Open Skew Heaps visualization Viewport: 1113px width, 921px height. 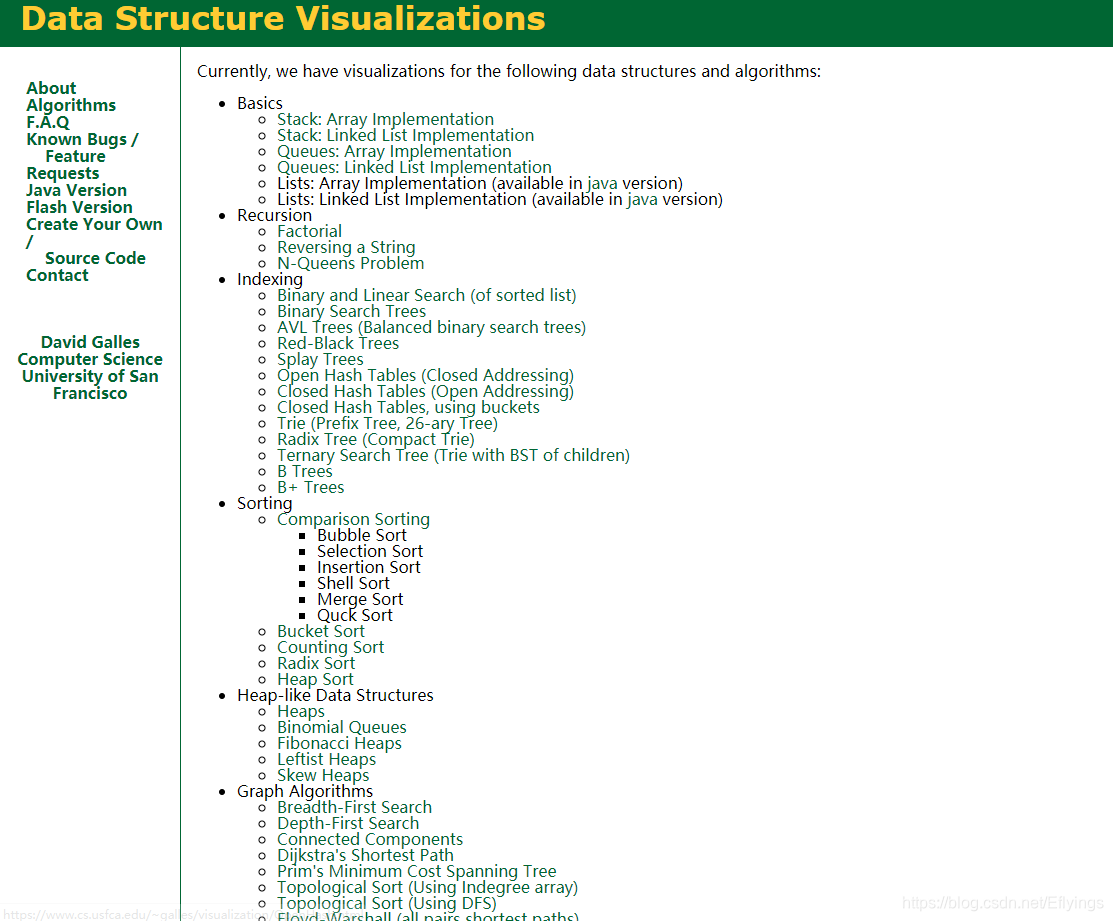[323, 776]
